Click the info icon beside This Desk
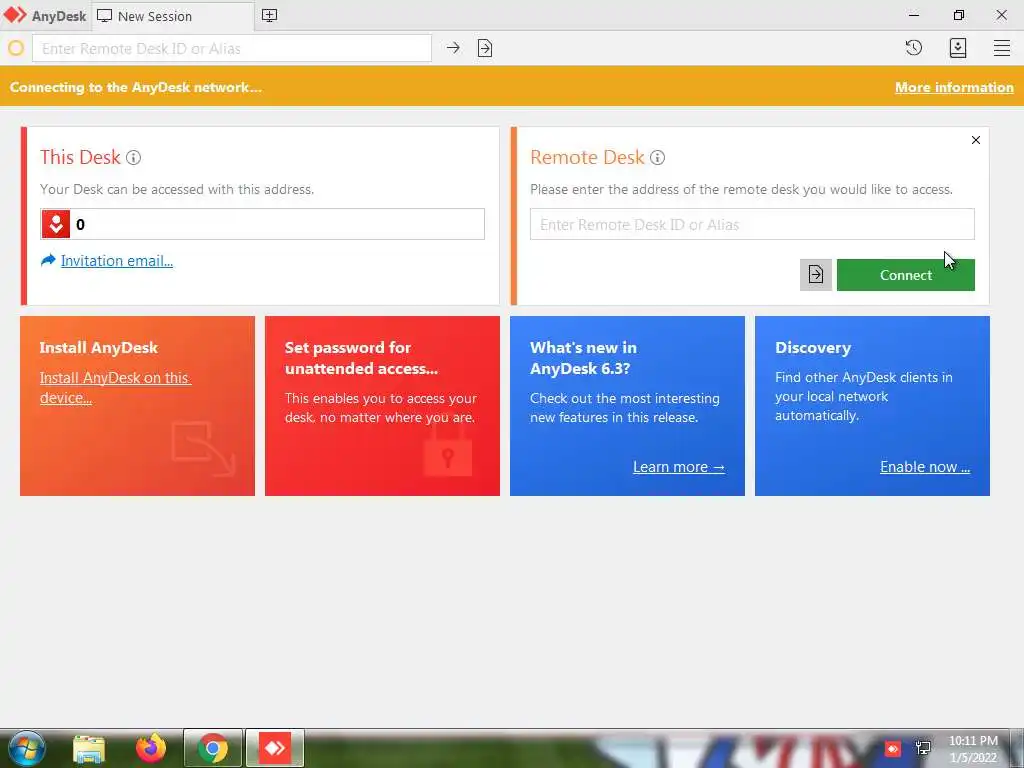 pos(133,157)
